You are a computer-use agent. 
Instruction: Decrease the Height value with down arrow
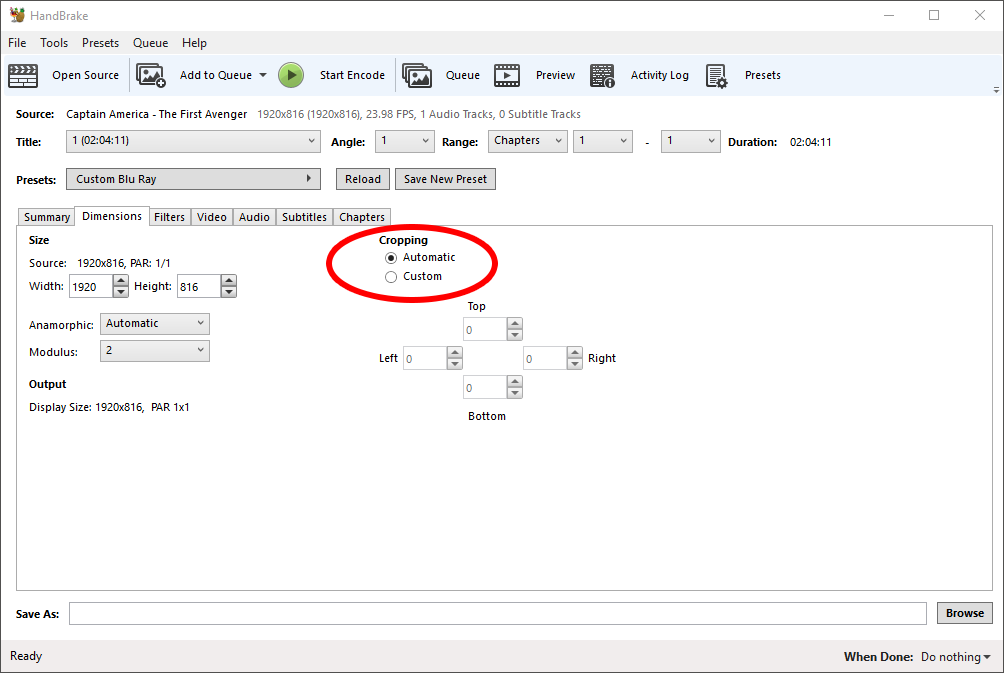pyautogui.click(x=229, y=292)
